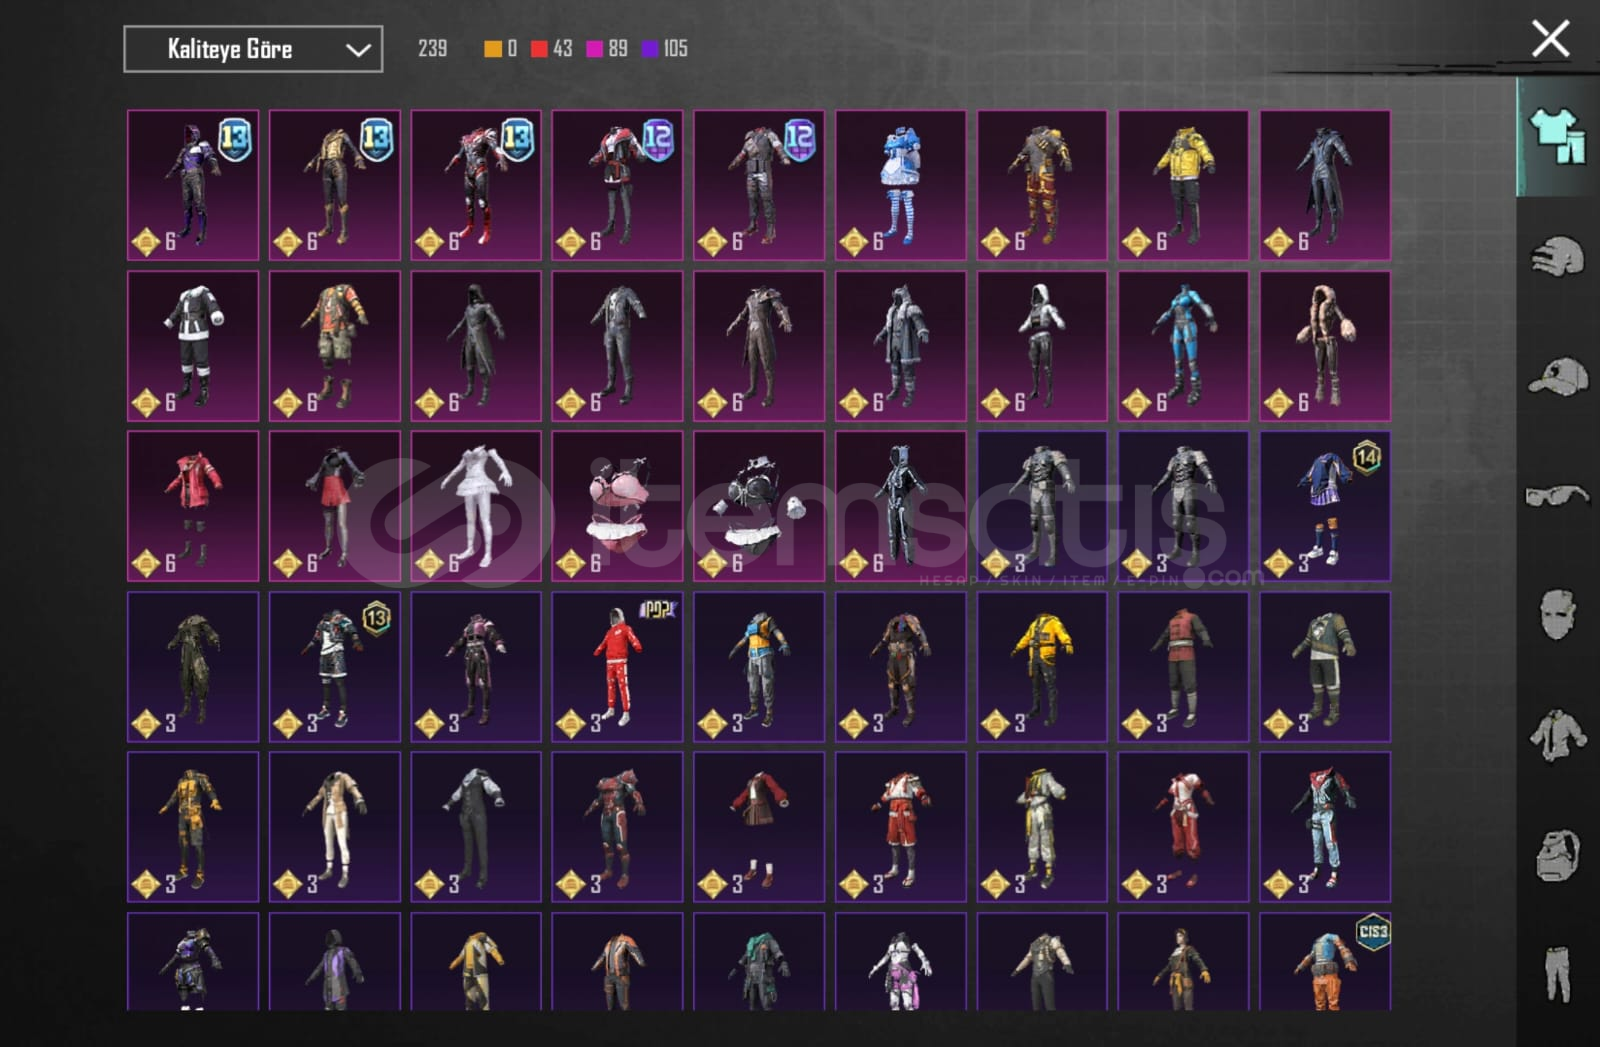Select the white and pink outfit in bottom row
The height and width of the screenshot is (1047, 1600).
point(901,960)
